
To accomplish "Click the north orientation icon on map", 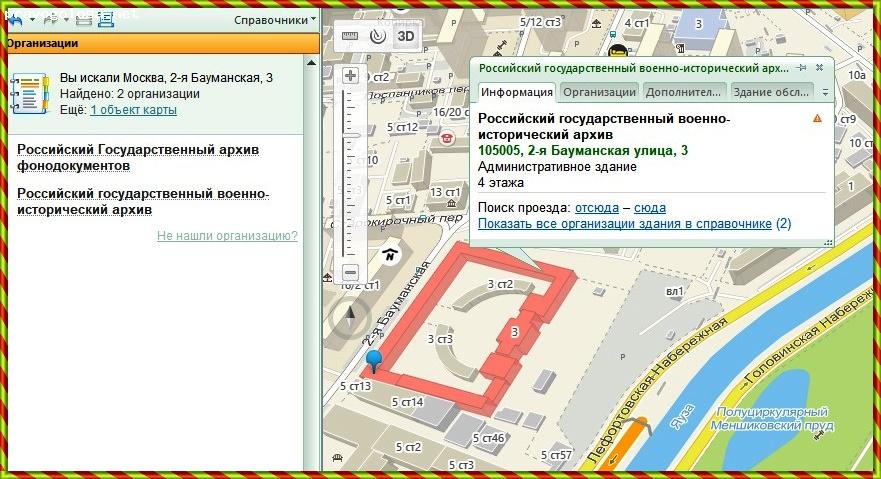I will [x=391, y=254].
